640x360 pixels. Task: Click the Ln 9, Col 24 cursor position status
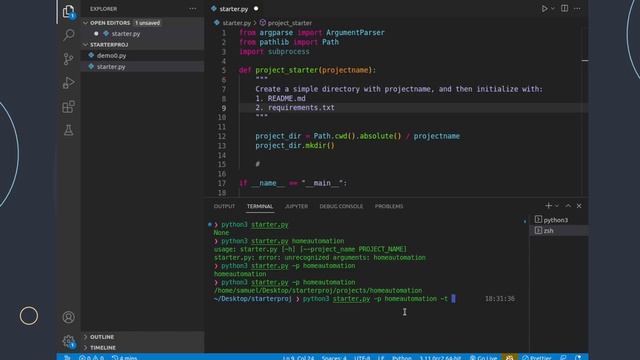(298, 357)
